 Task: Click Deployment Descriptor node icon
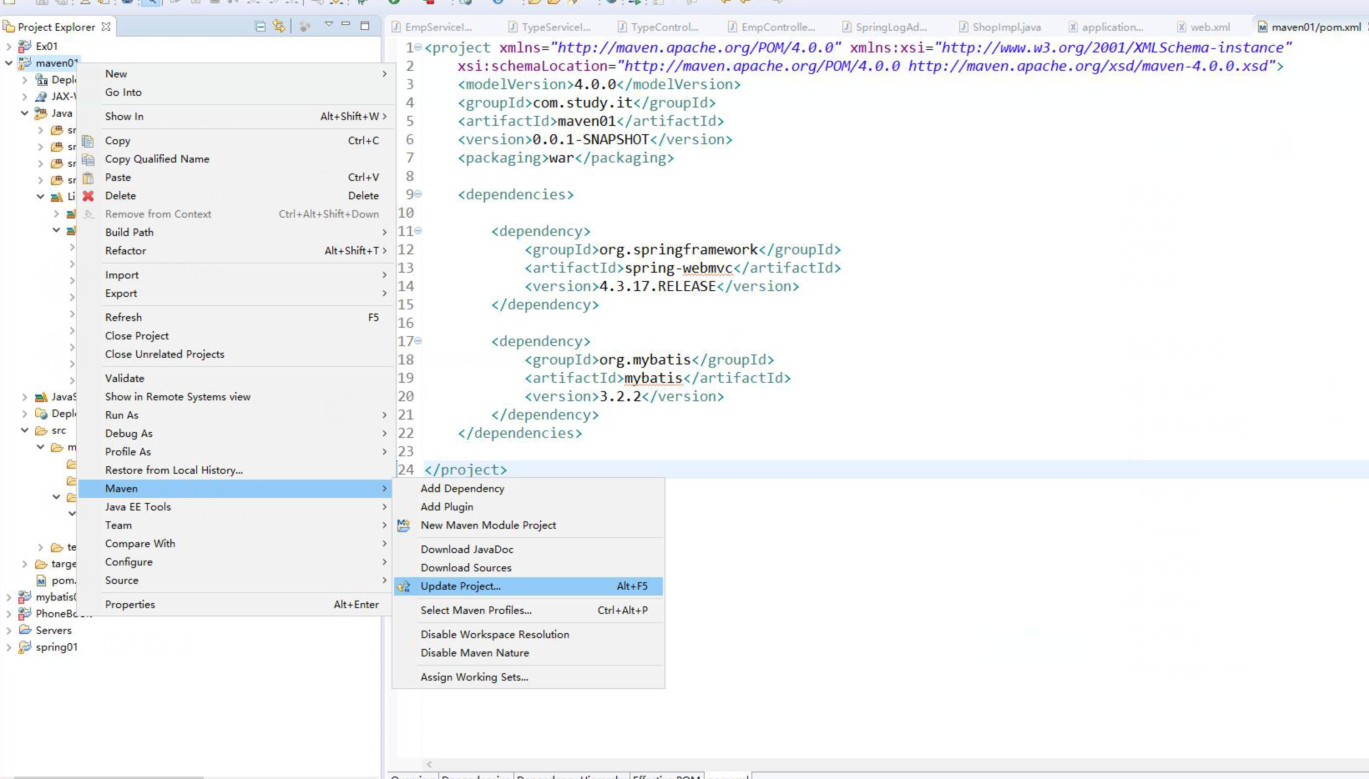[x=42, y=80]
